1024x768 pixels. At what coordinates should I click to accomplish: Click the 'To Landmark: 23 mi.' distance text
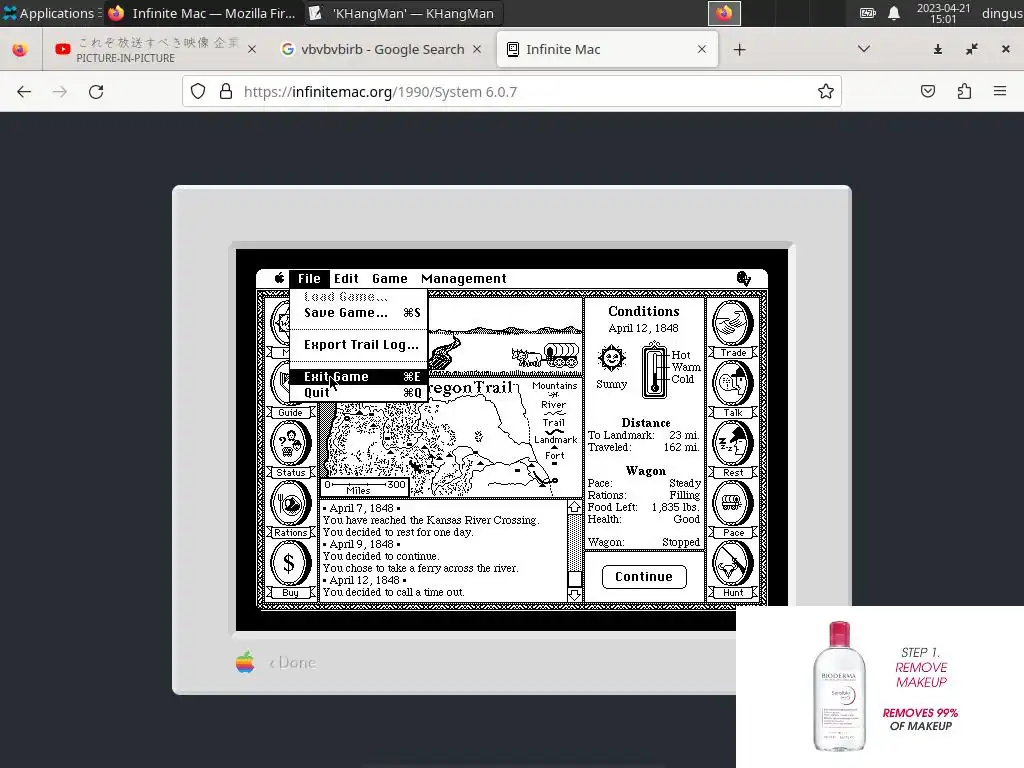click(x=643, y=435)
